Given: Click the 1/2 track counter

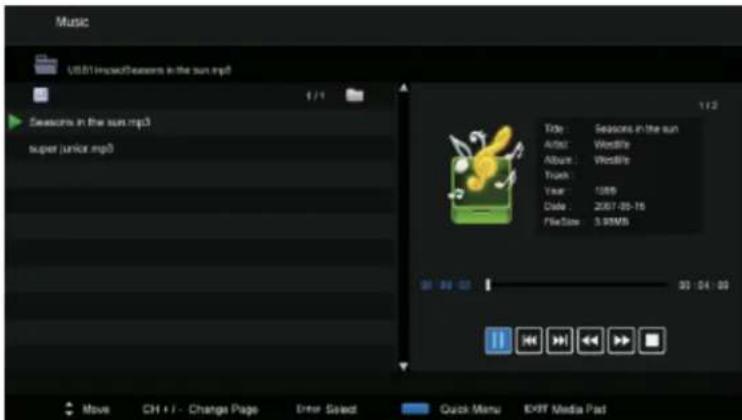Looking at the screenshot, I should [x=708, y=105].
